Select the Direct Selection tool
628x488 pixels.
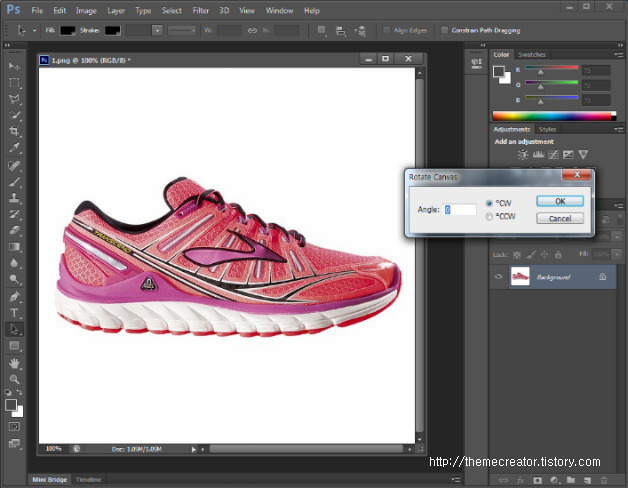point(14,329)
